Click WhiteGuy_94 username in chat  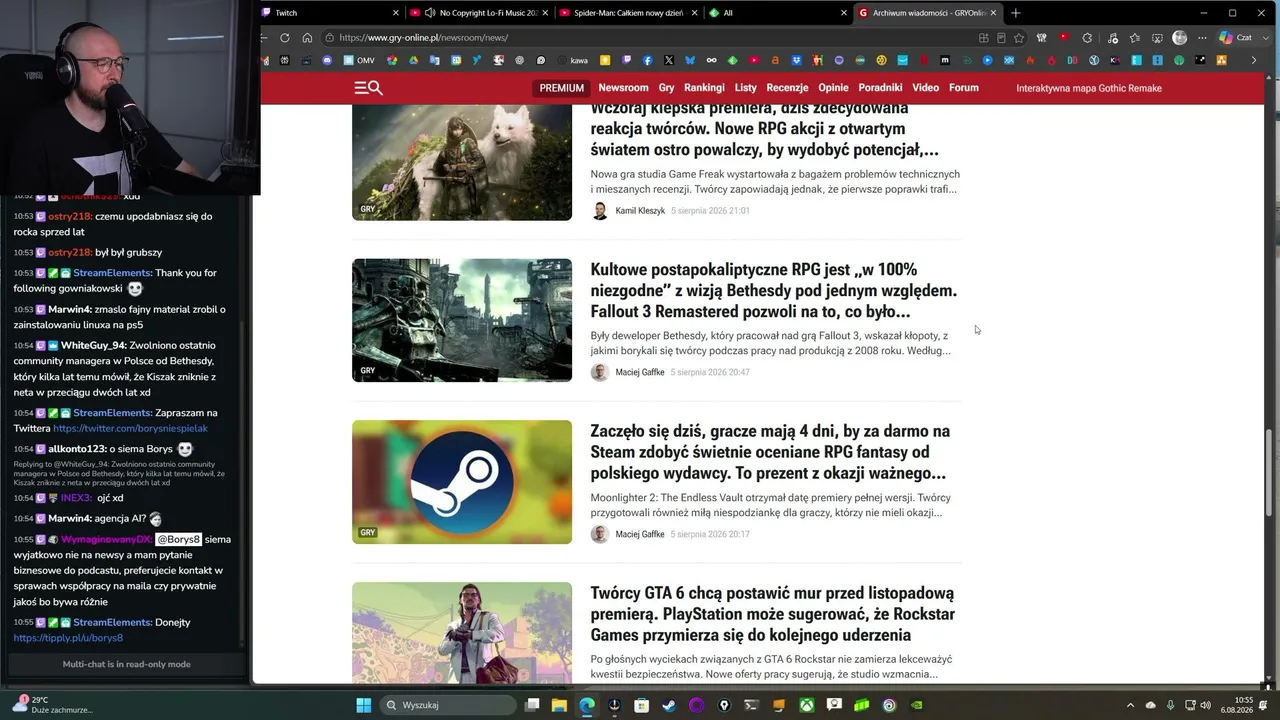tap(93, 346)
